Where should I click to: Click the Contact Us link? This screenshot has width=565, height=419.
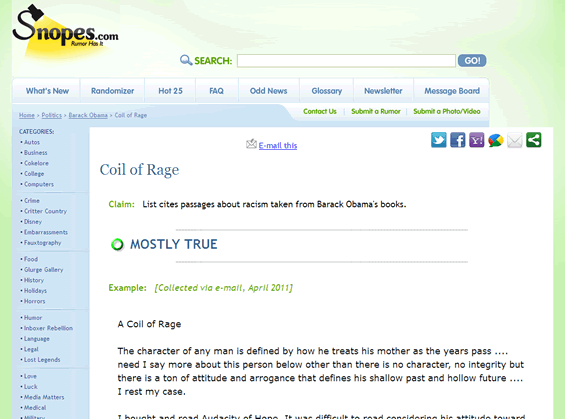[320, 111]
